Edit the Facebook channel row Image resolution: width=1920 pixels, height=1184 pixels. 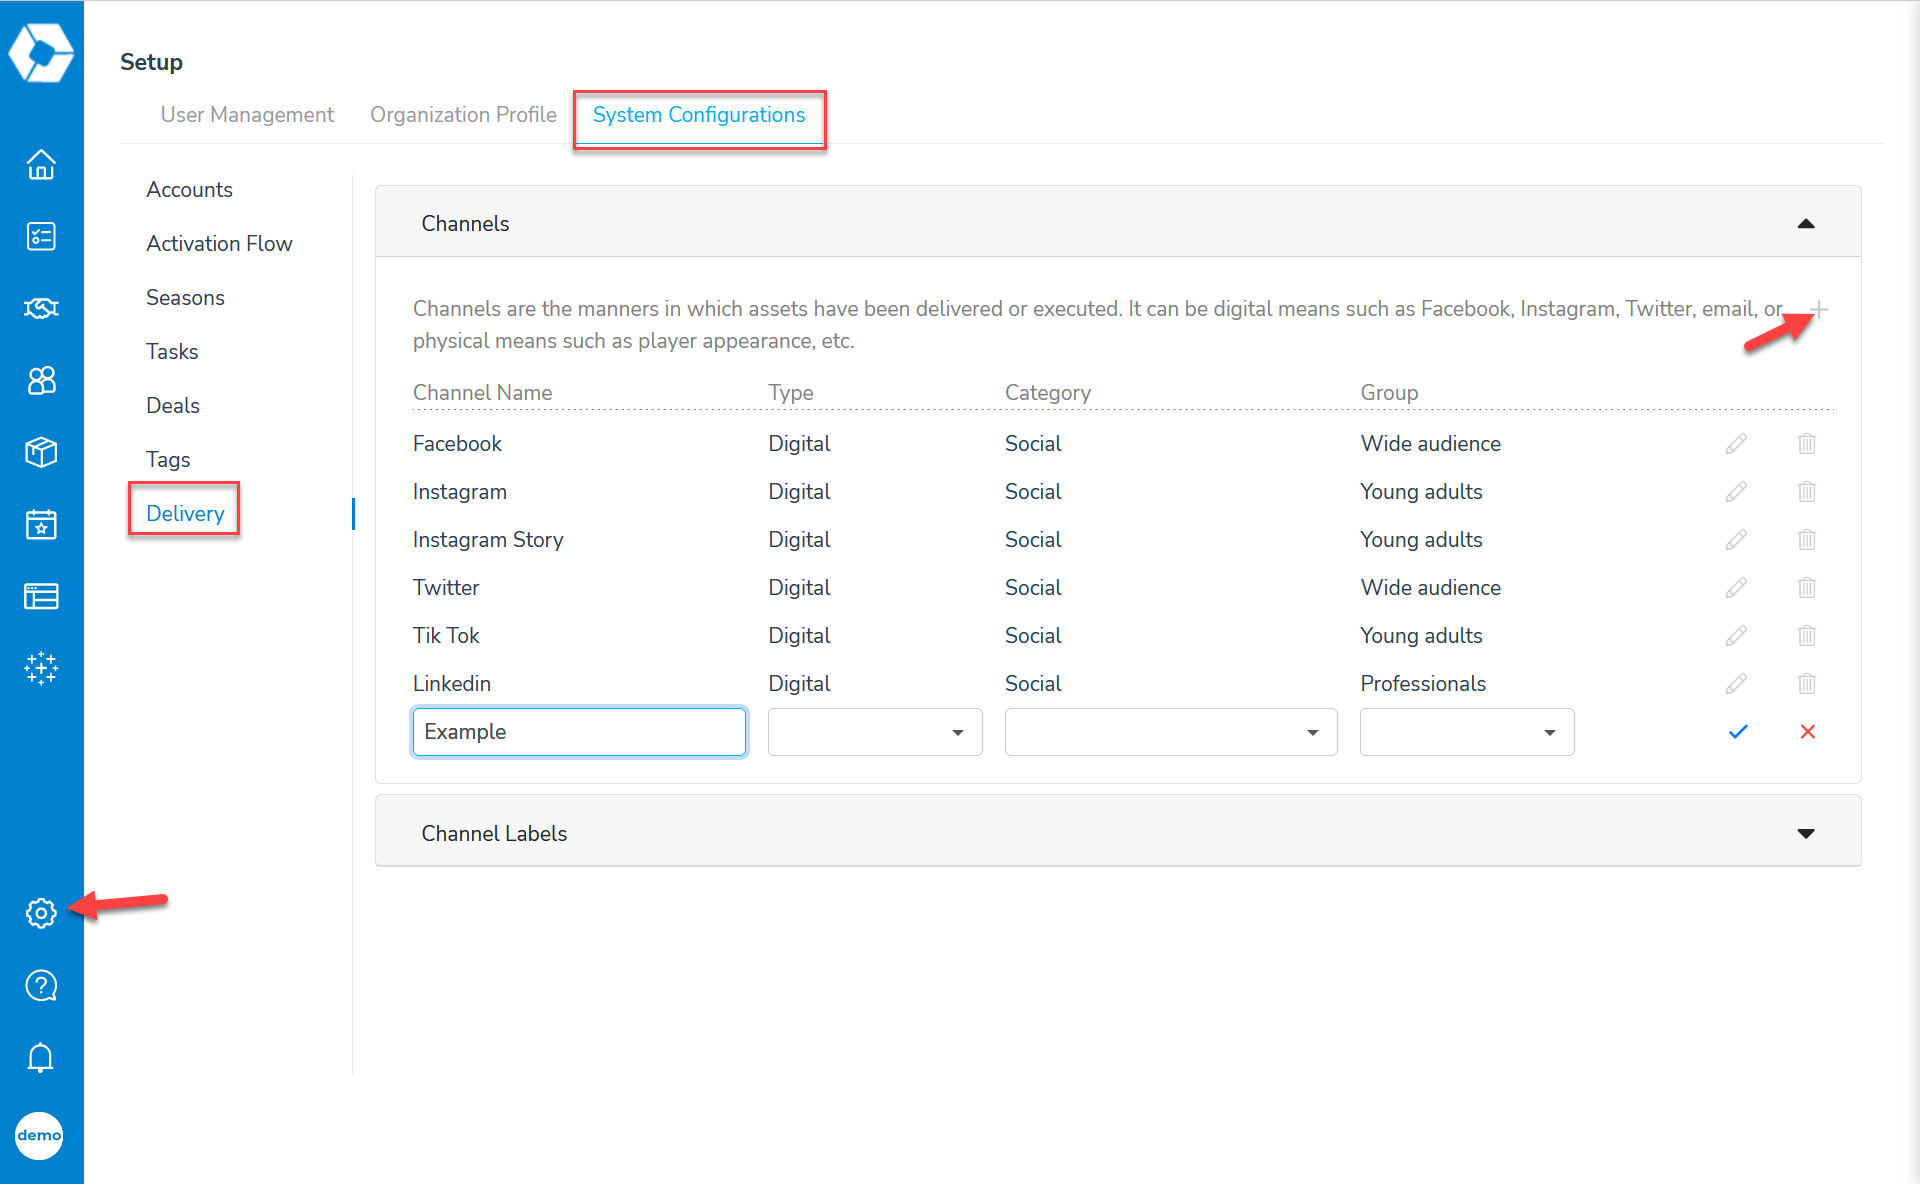pos(1736,444)
